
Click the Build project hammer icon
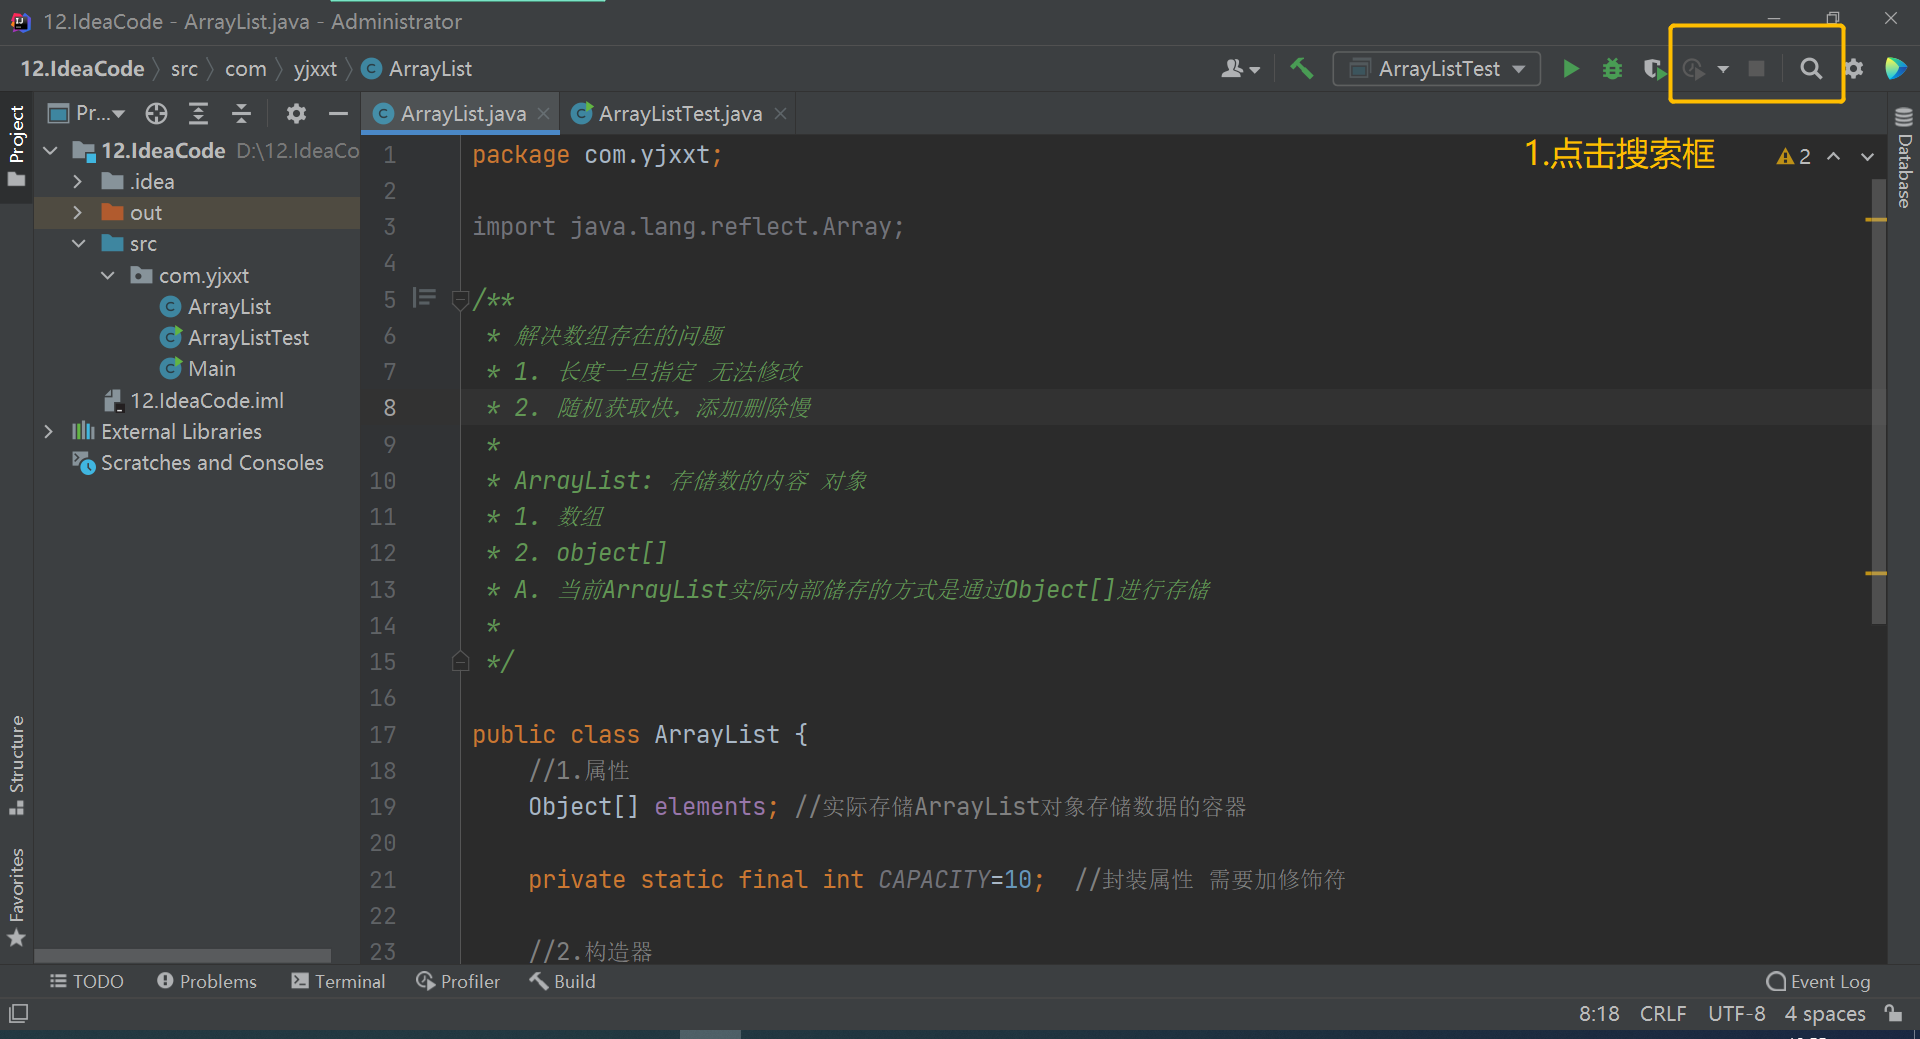click(1301, 69)
